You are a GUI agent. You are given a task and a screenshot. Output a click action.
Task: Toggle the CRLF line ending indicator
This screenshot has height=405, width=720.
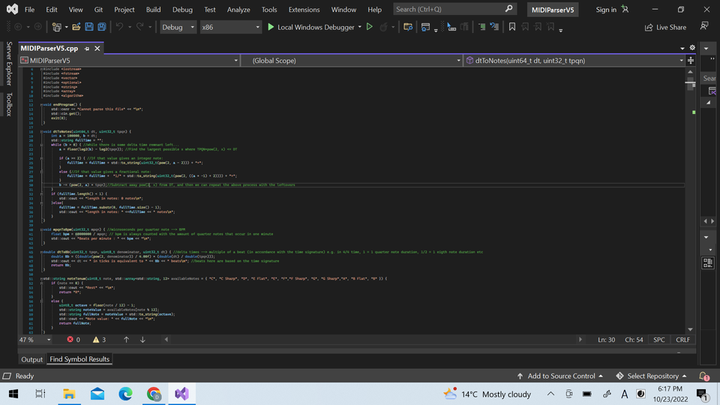pyautogui.click(x=683, y=339)
